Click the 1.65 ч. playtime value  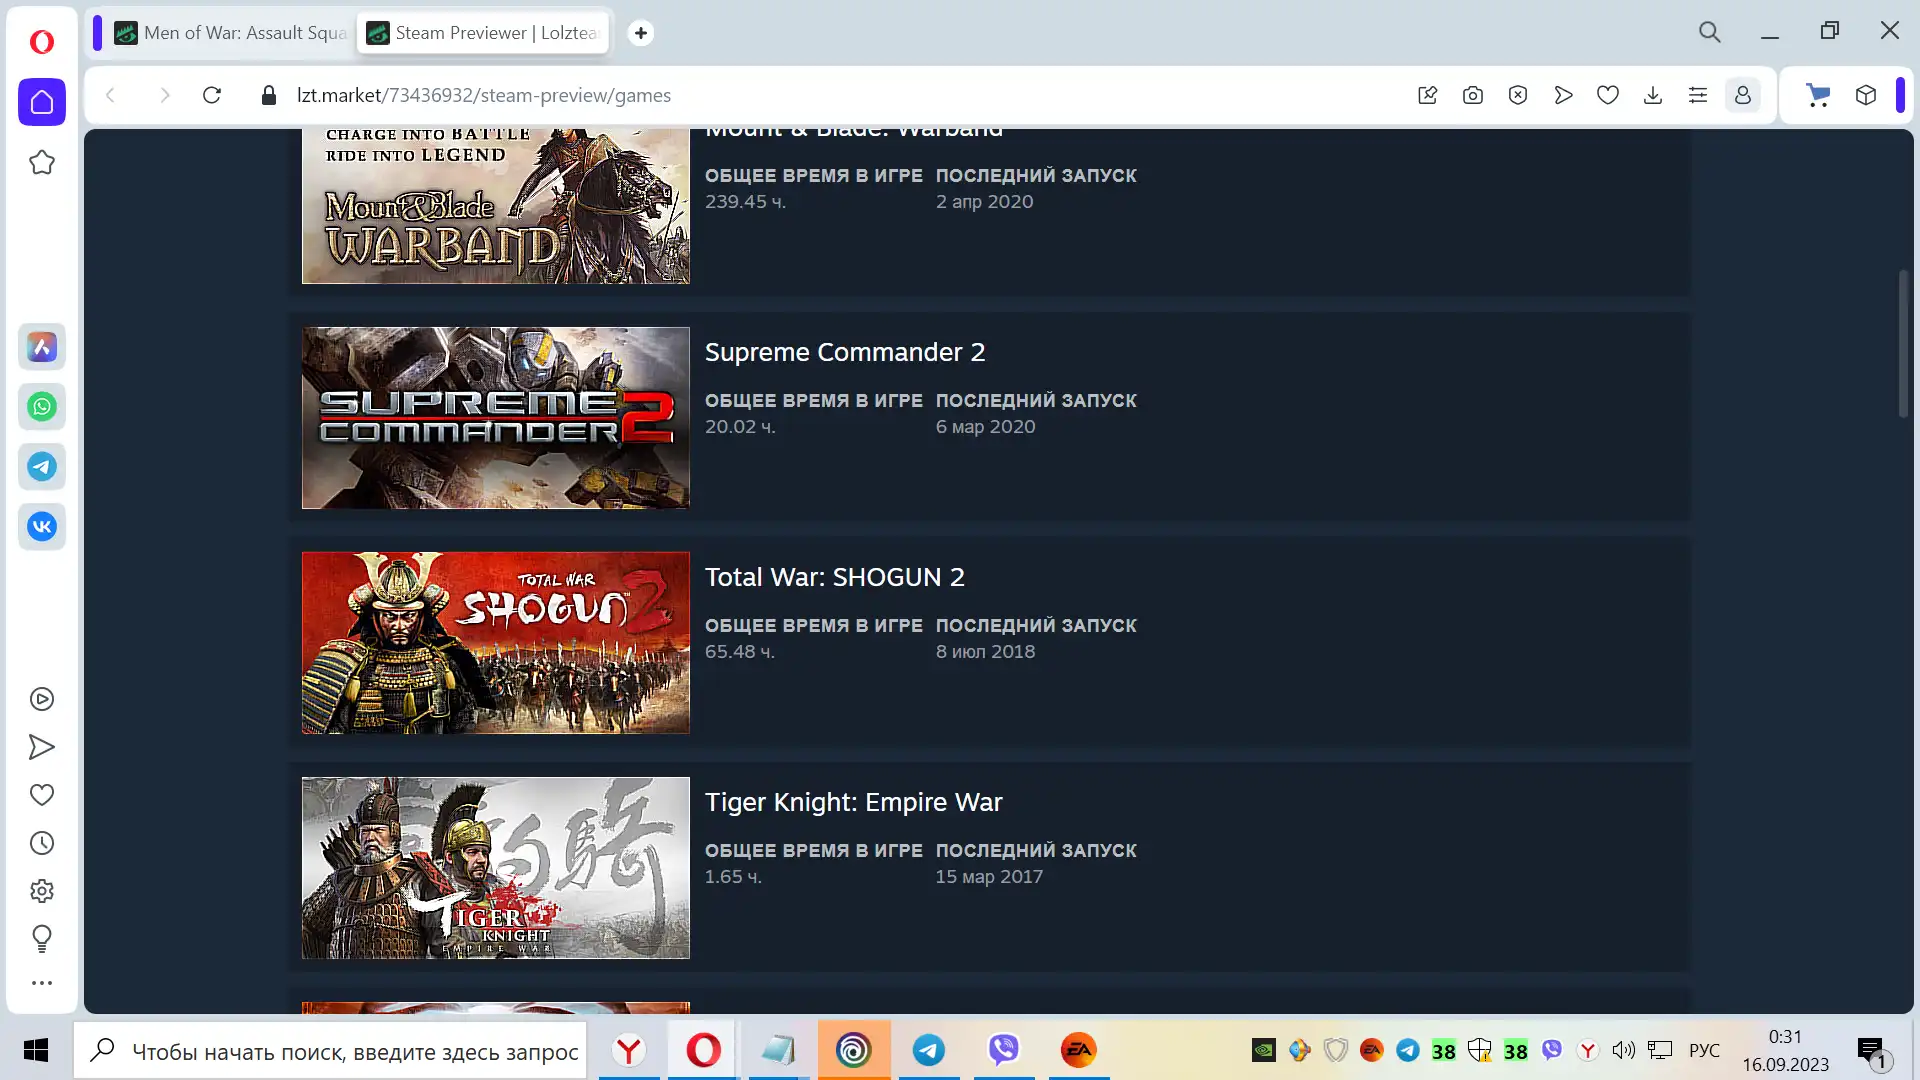pyautogui.click(x=733, y=876)
